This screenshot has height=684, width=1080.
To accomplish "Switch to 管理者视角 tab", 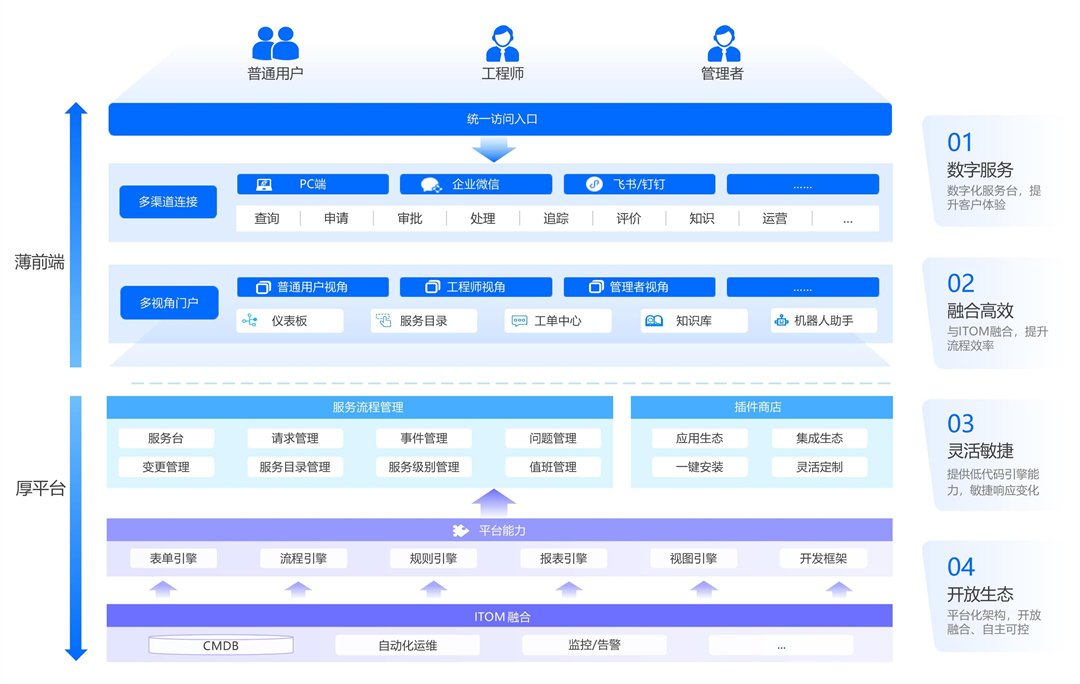I will (x=639, y=287).
